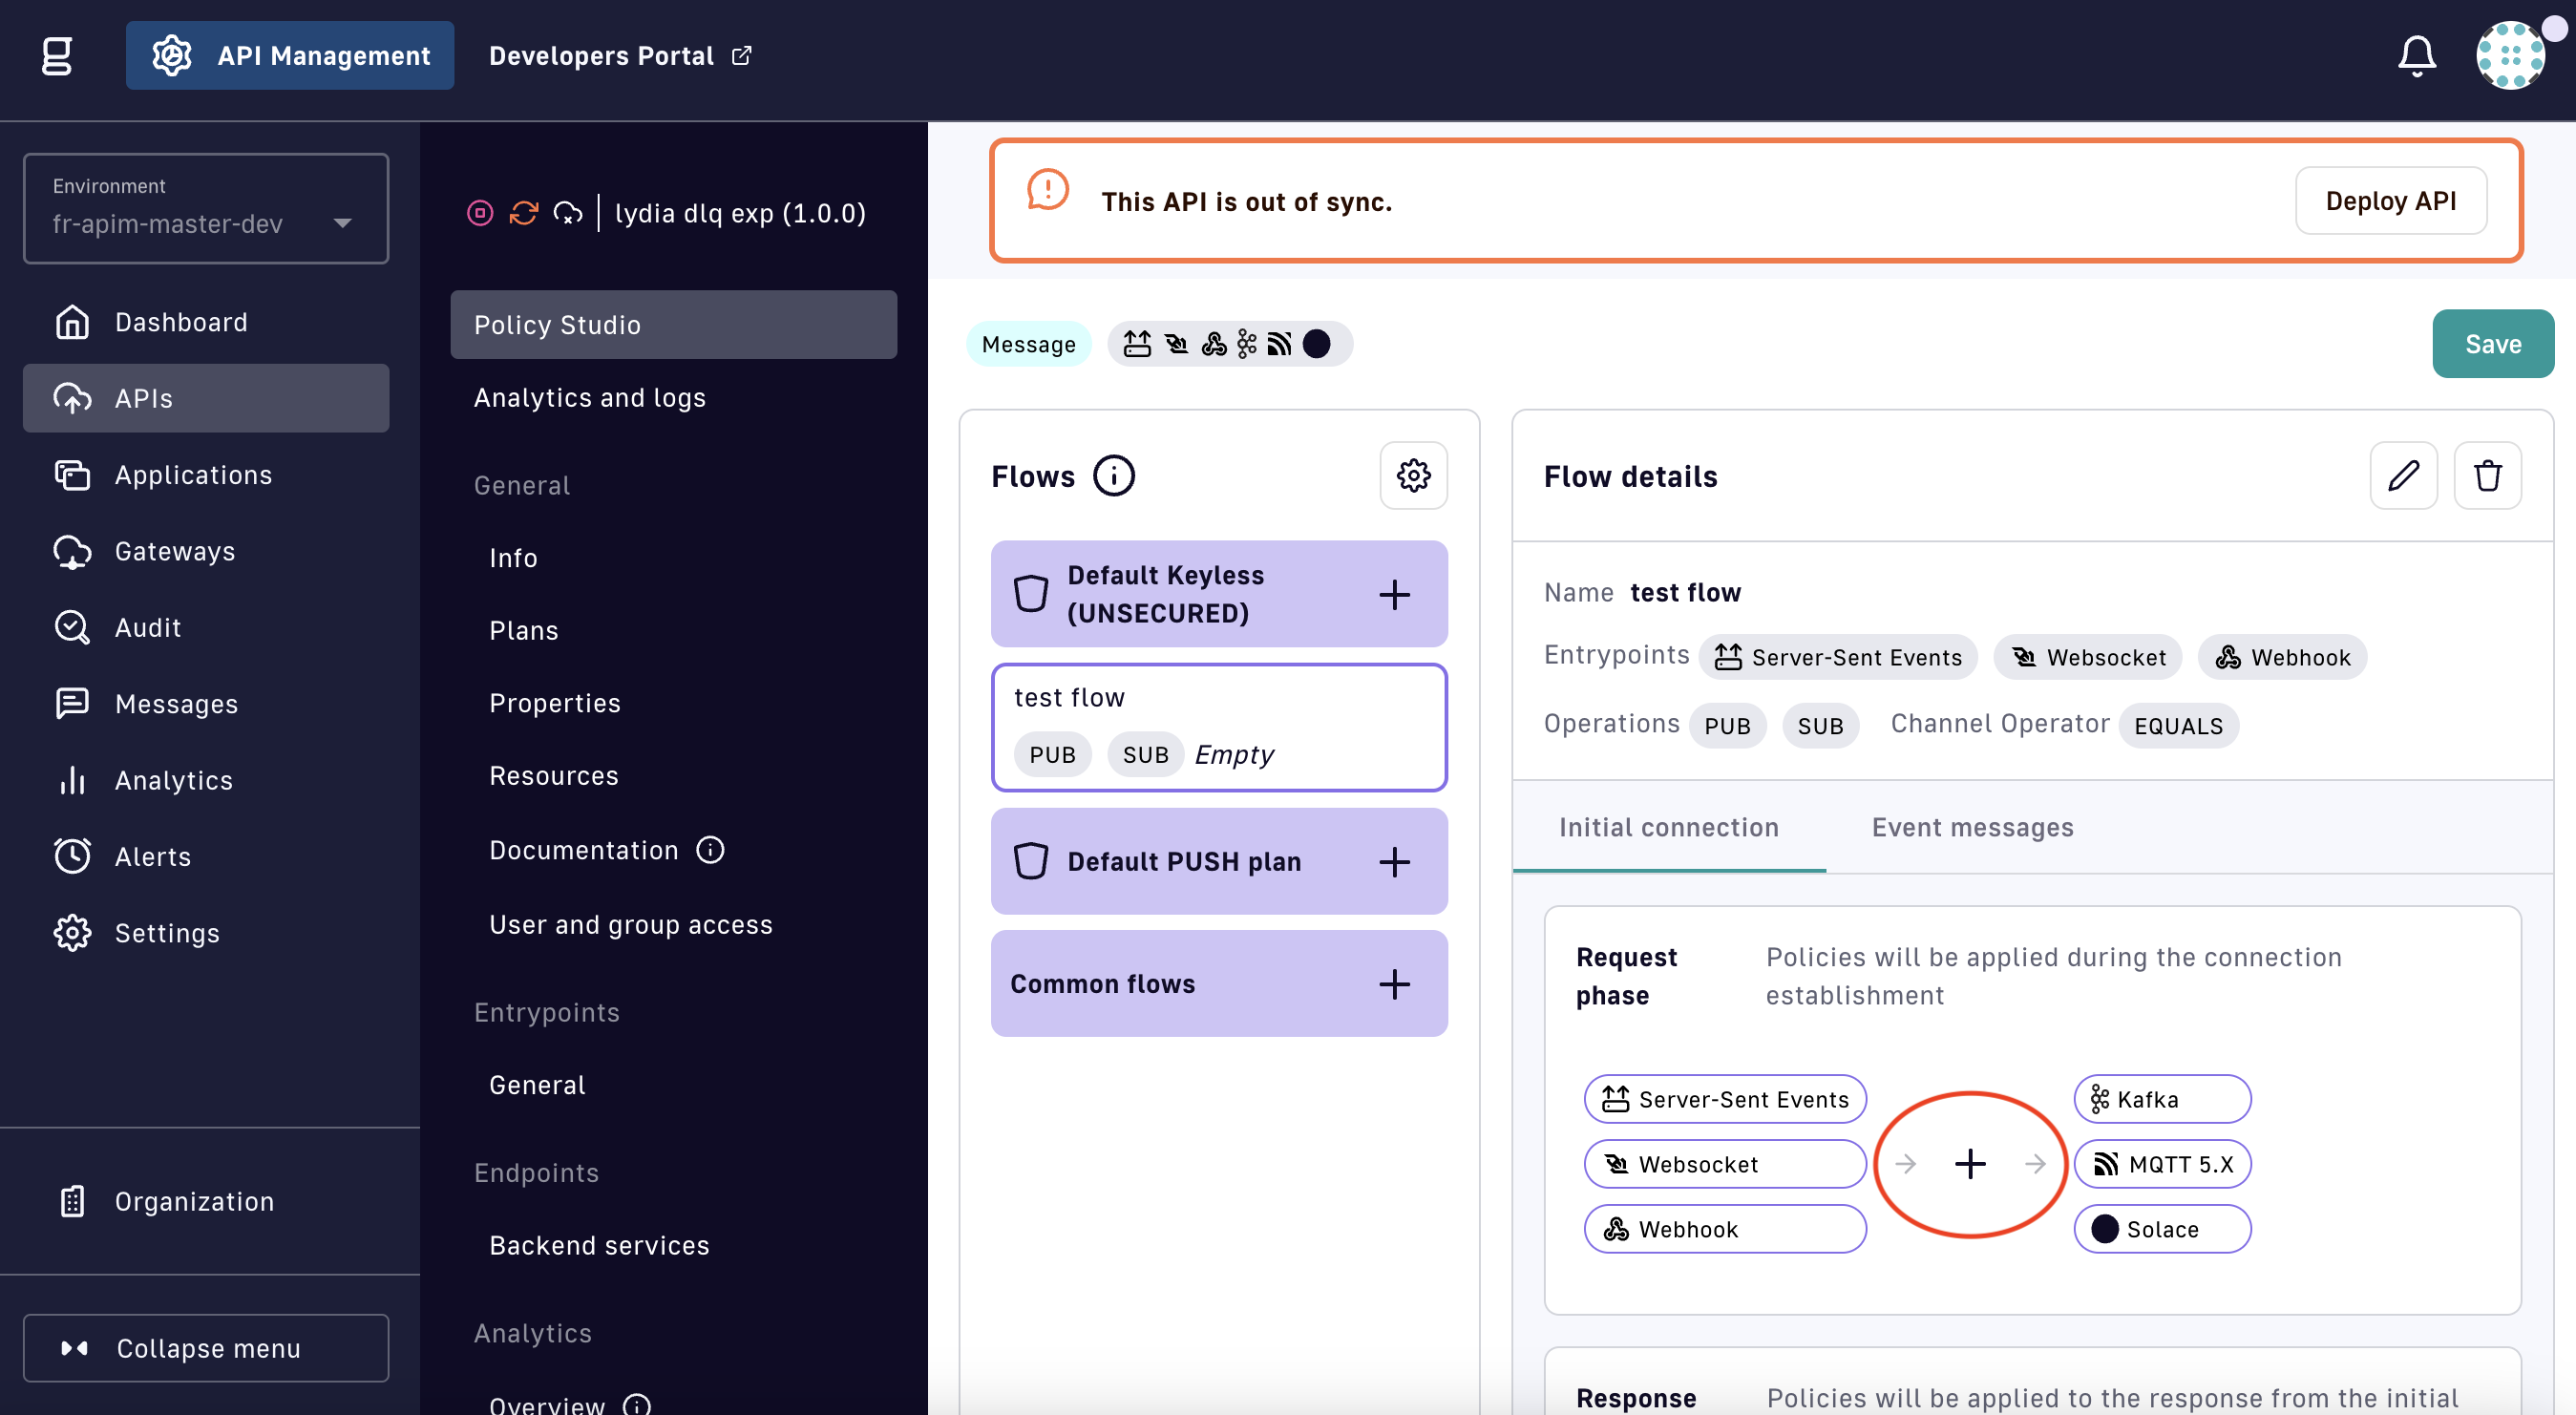
Task: Click the edit pencil in Flow details
Action: 2403,476
